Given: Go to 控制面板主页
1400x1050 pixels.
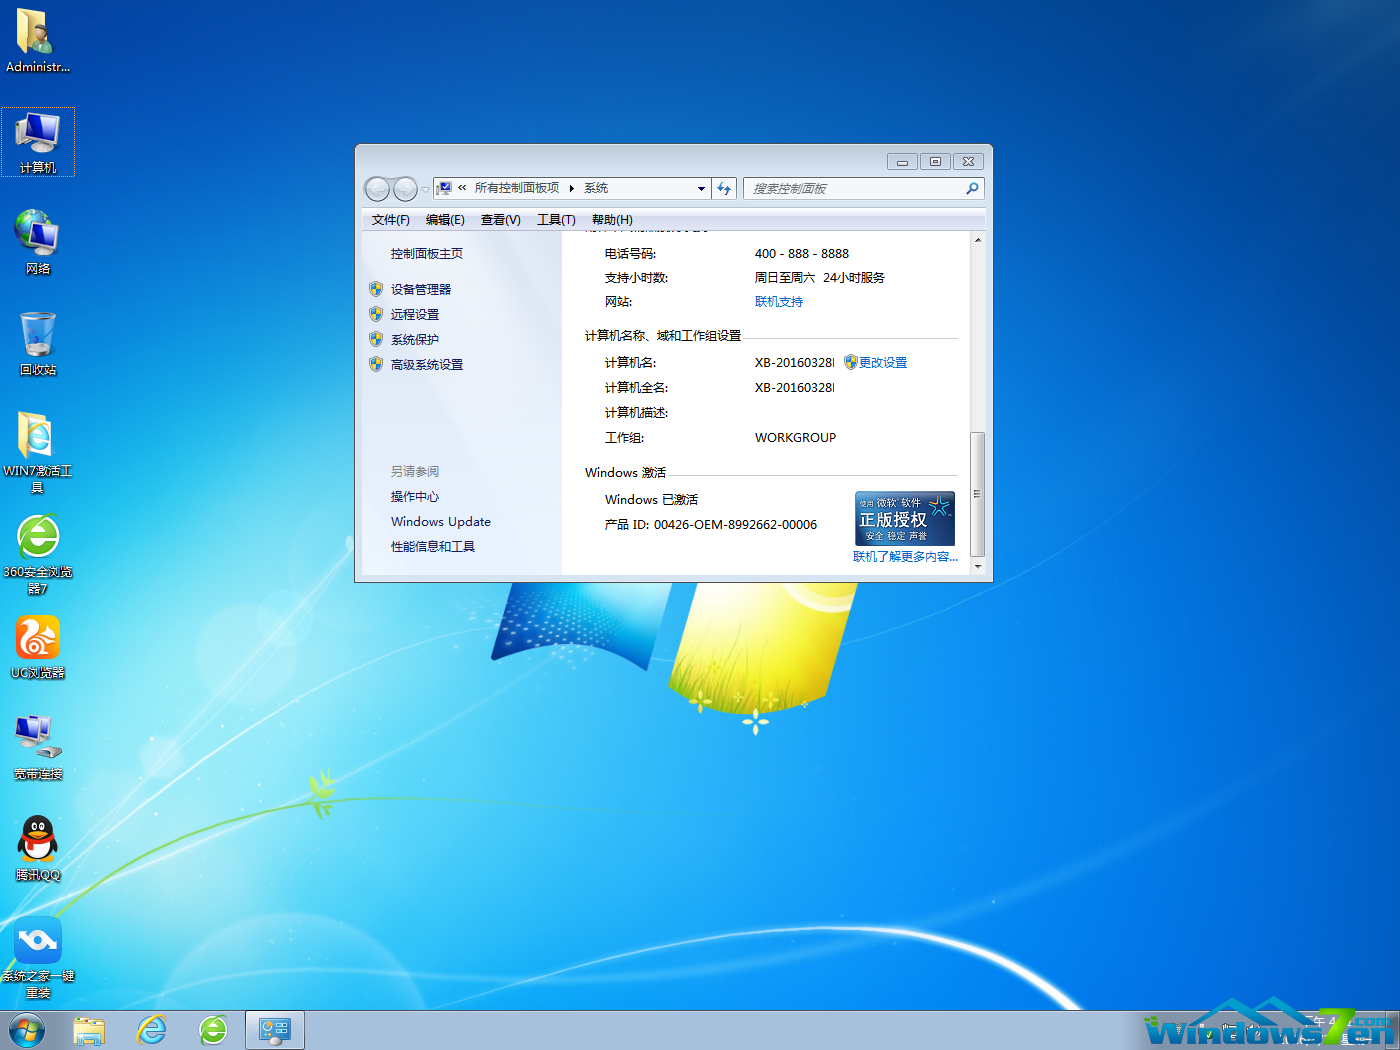Looking at the screenshot, I should 427,254.
